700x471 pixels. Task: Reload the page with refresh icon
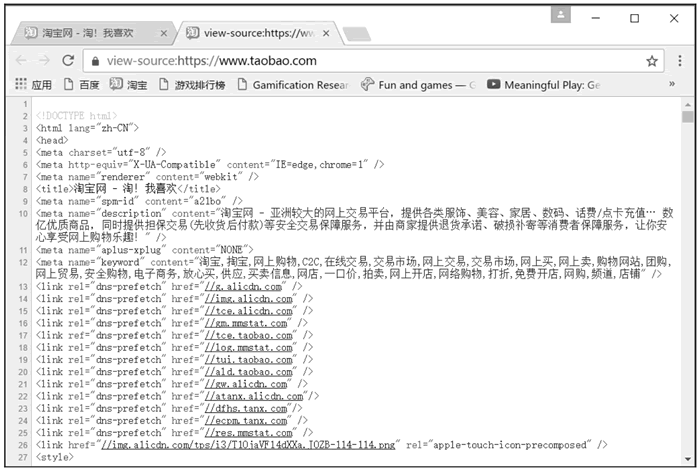[x=68, y=60]
